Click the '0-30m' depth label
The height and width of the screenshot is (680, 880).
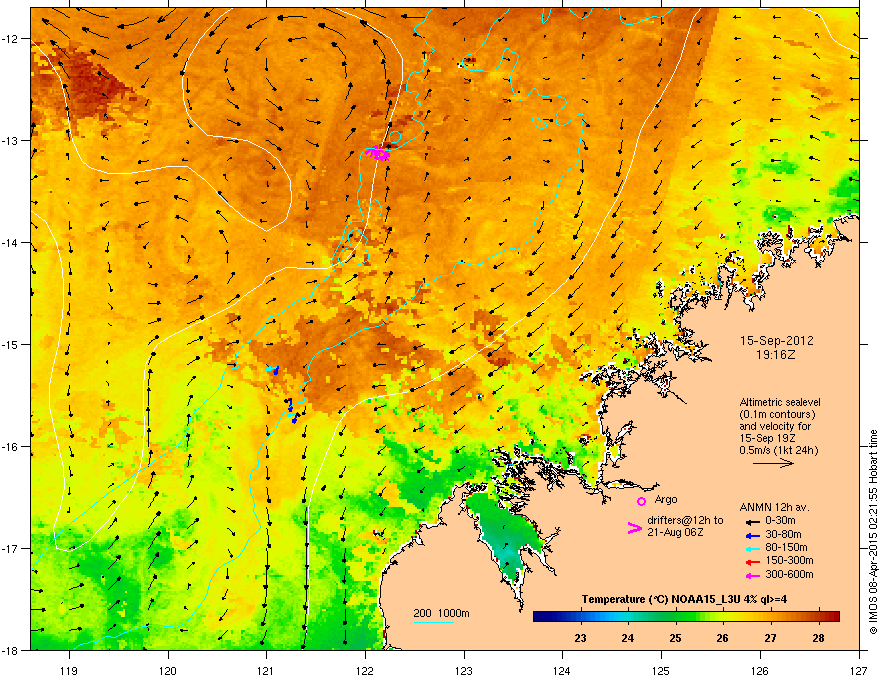pos(780,521)
